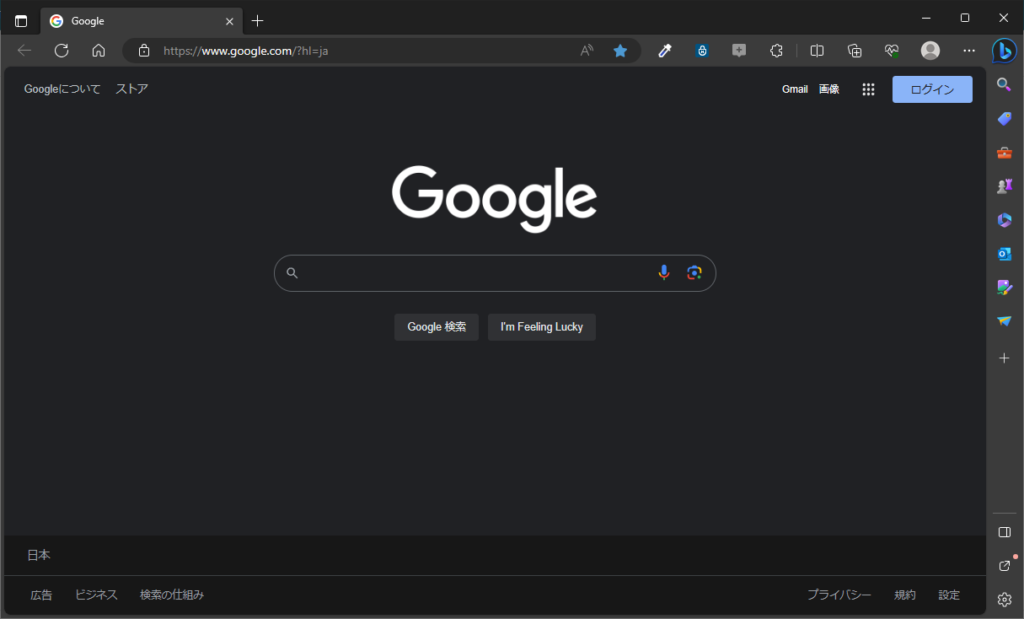Click the Google logo
This screenshot has height=619, width=1024.
coord(494,198)
